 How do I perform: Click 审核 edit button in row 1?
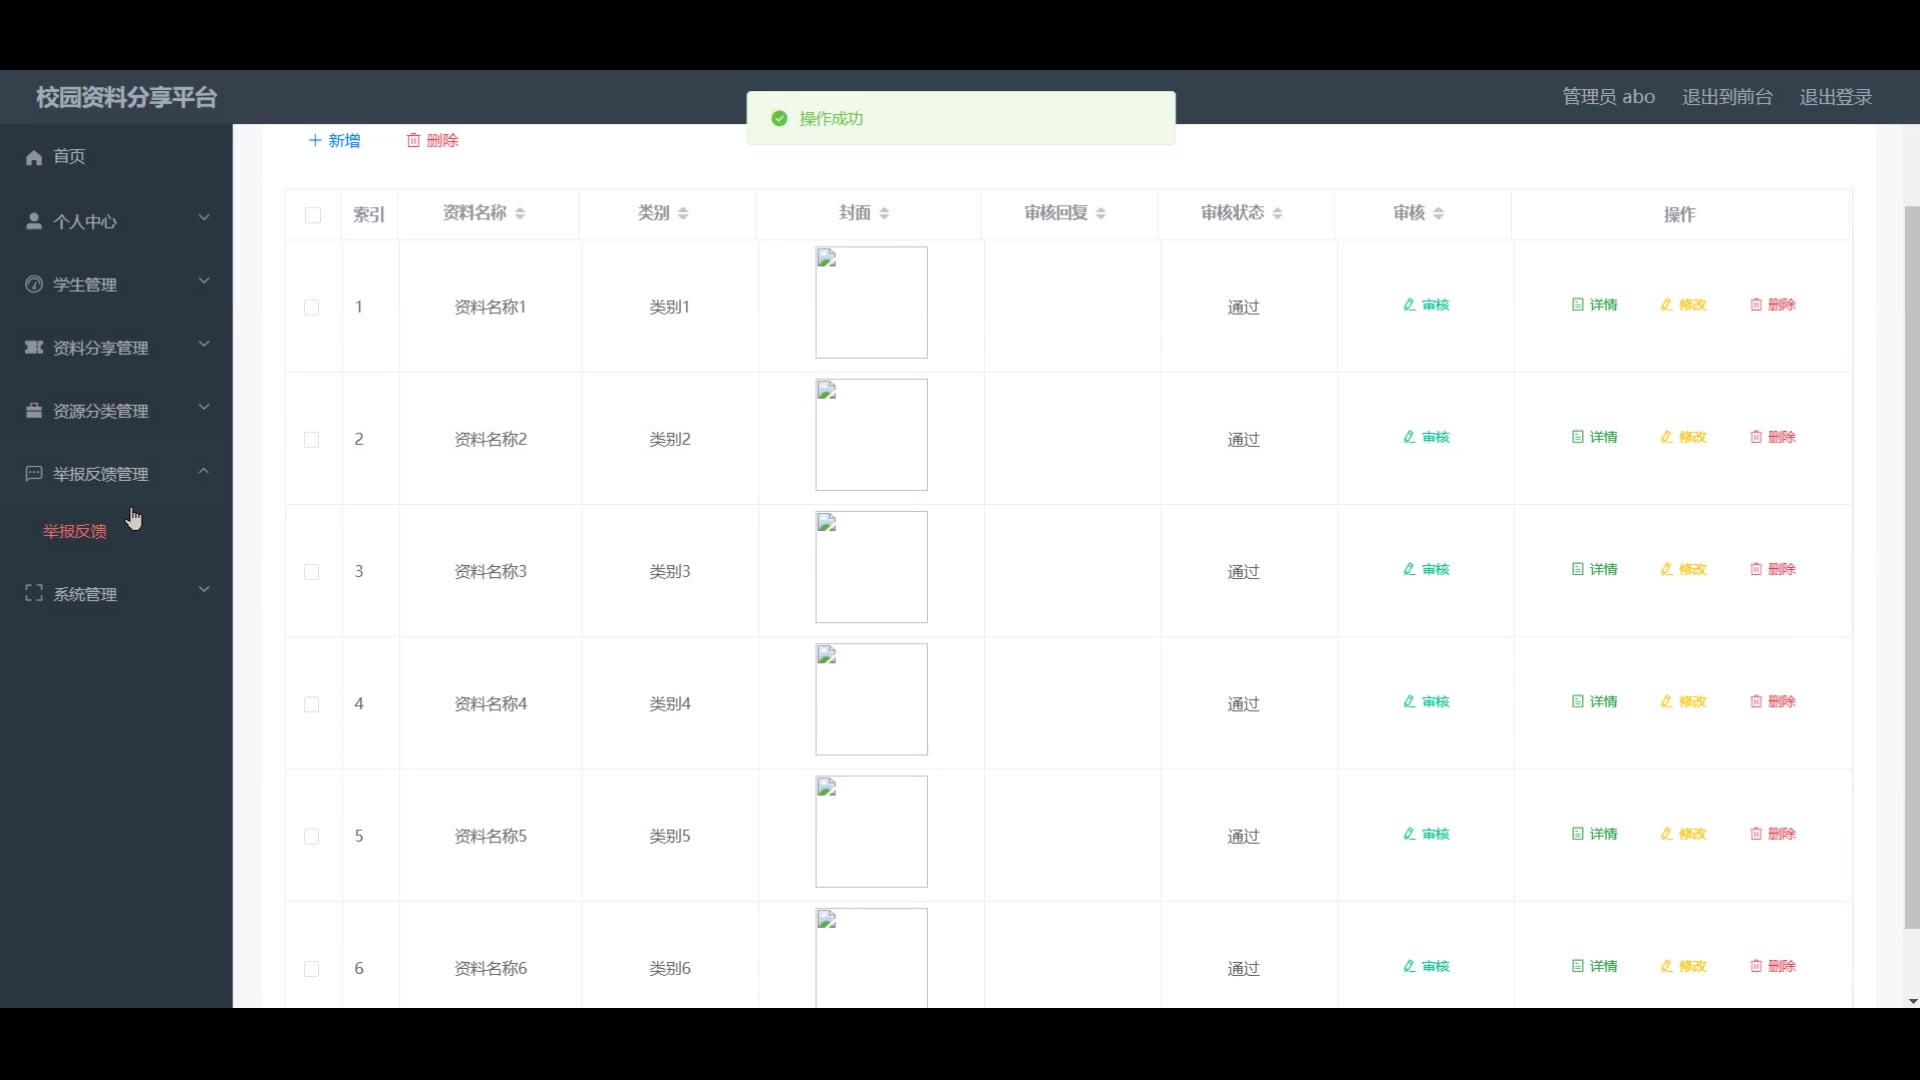[1426, 305]
